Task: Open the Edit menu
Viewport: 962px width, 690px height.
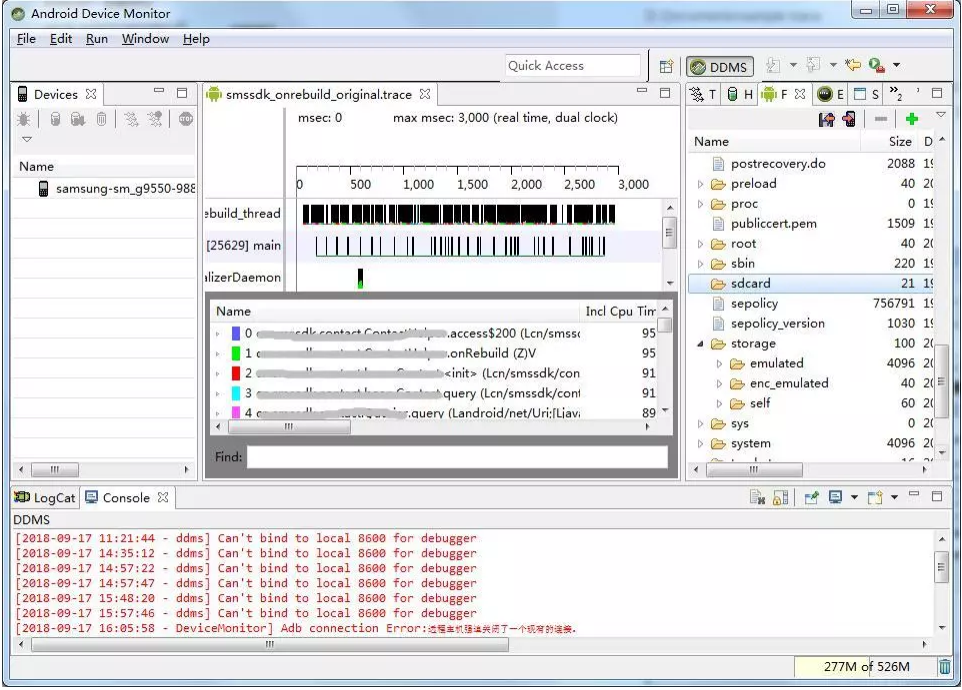Action: click(61, 39)
